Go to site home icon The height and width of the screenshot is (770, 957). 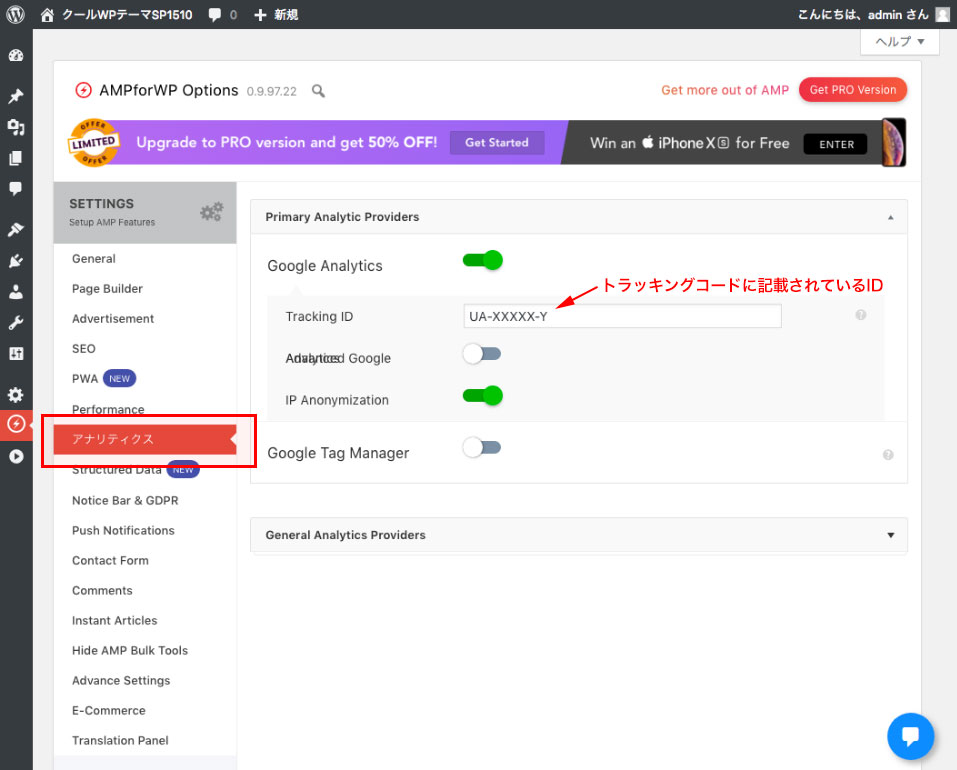(x=47, y=15)
